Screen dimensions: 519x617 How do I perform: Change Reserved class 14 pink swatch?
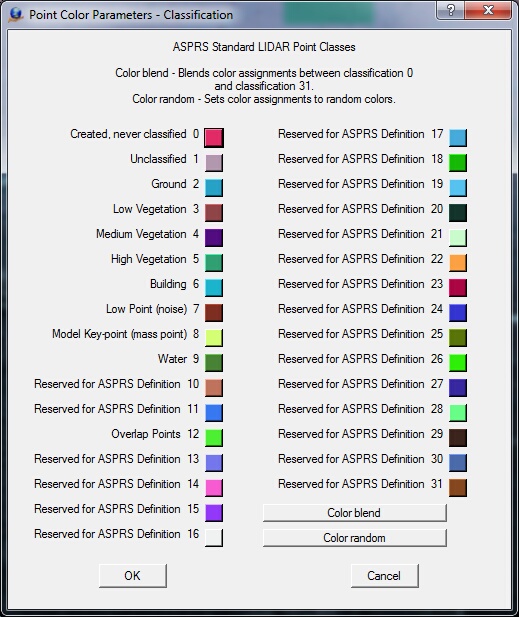pos(214,488)
